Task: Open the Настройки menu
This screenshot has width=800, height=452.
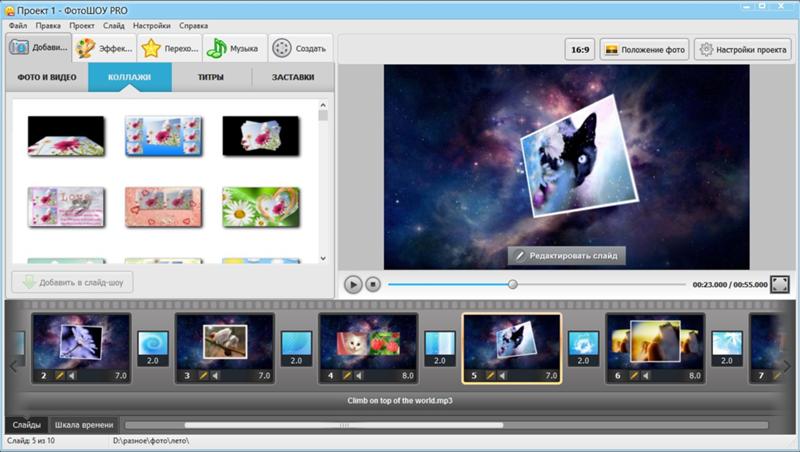Action: 152,26
